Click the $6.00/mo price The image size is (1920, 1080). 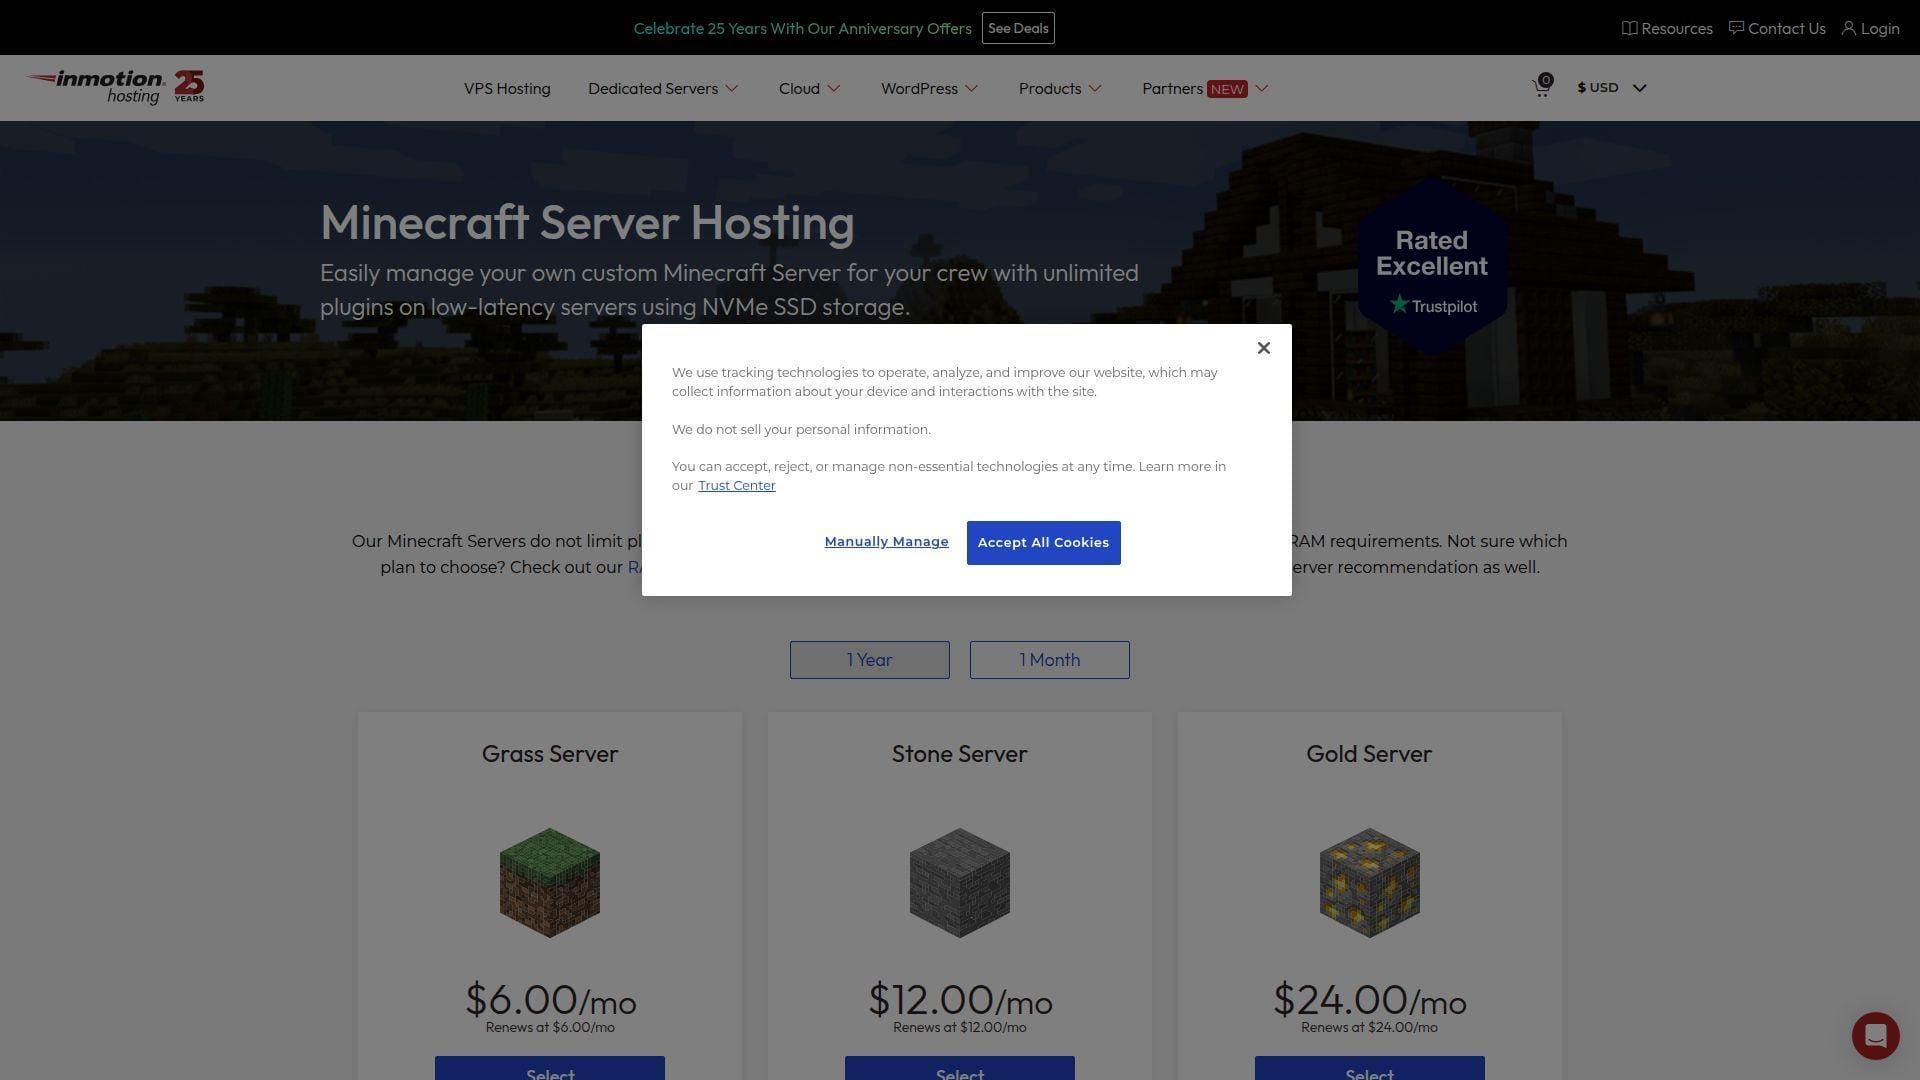[550, 999]
